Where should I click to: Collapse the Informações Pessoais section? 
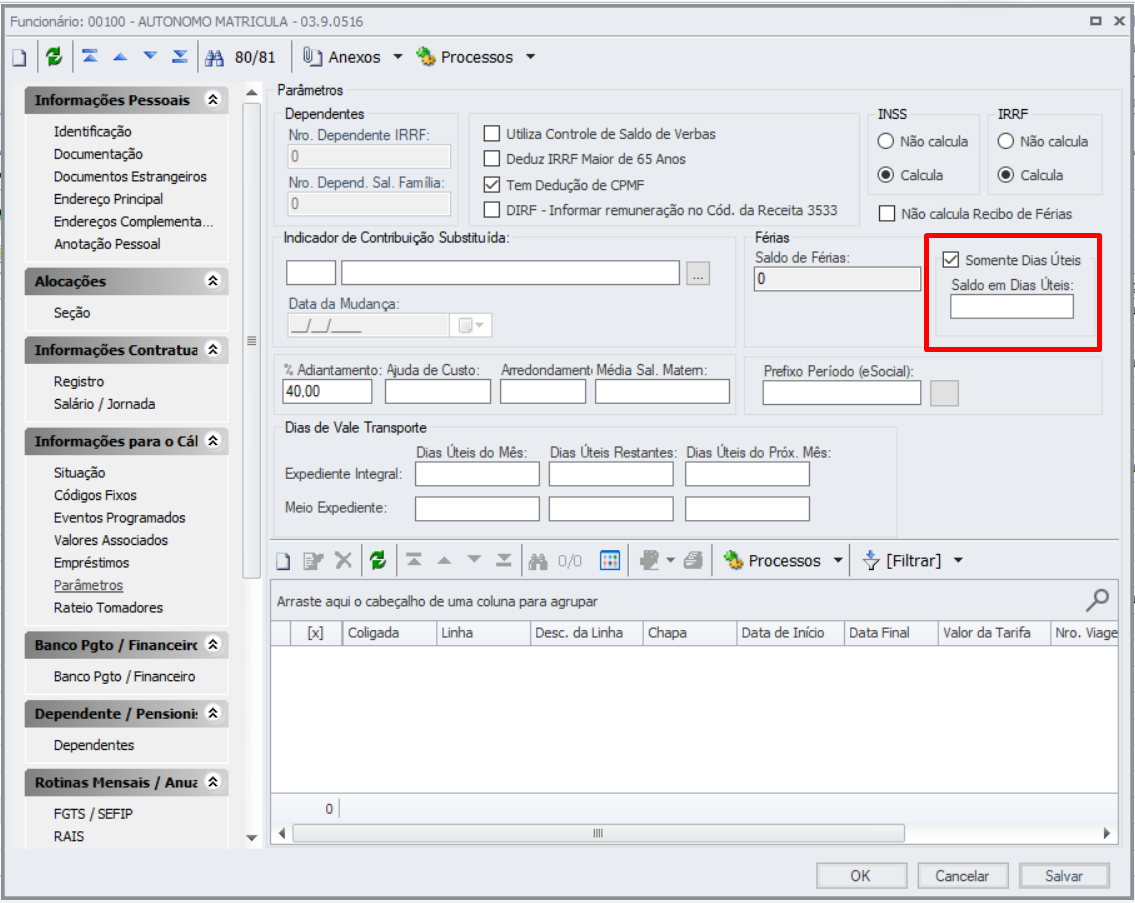pos(213,99)
